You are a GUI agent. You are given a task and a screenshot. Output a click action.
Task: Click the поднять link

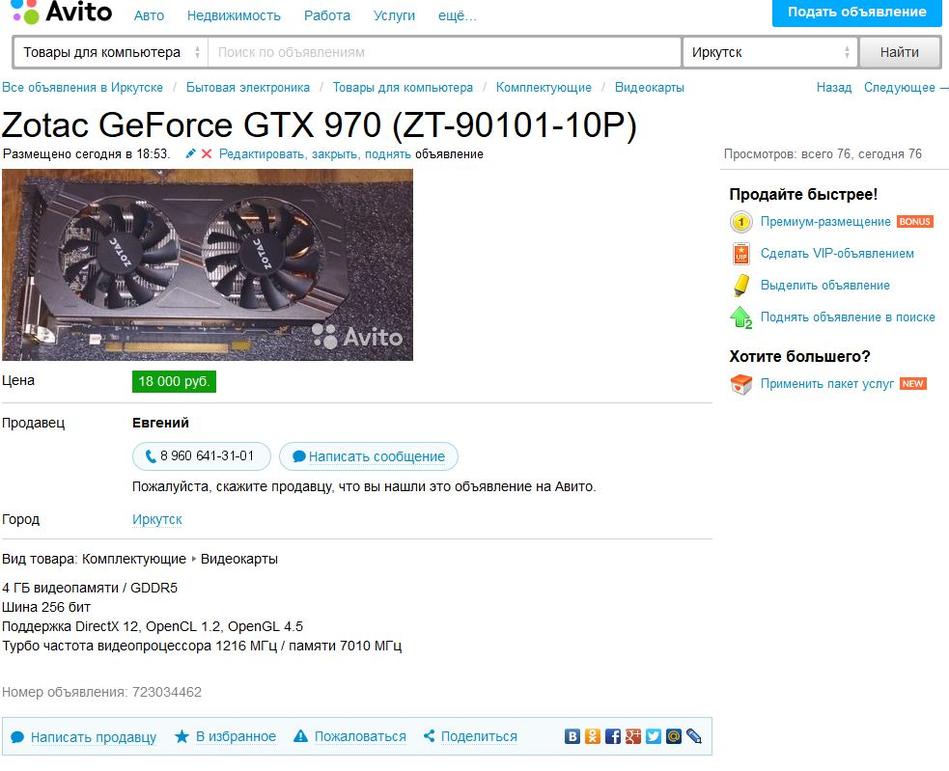[x=388, y=154]
